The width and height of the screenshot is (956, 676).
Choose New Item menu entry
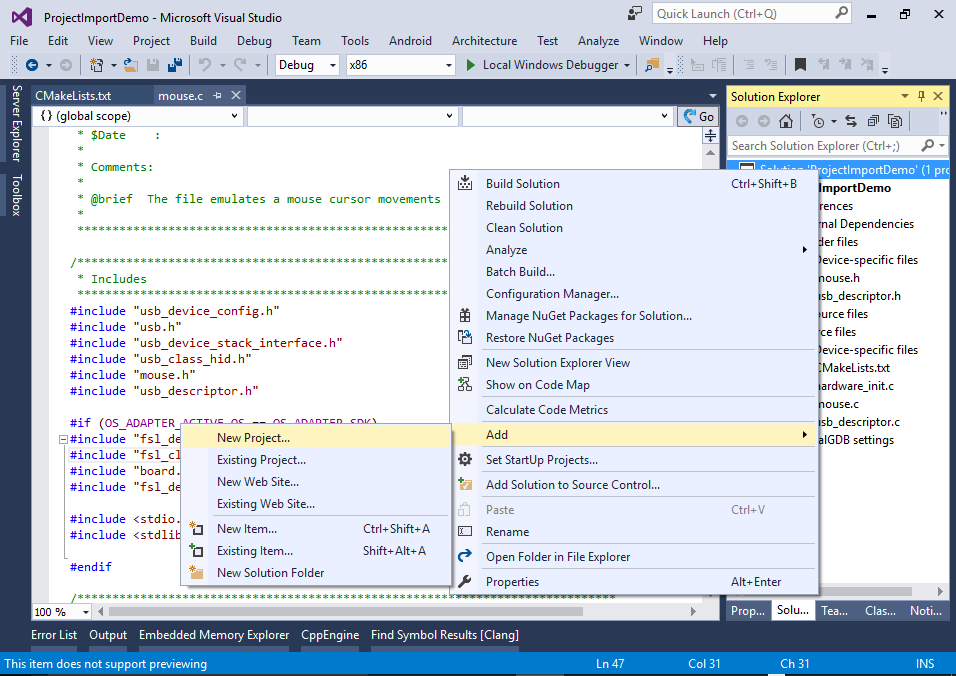[x=316, y=528]
